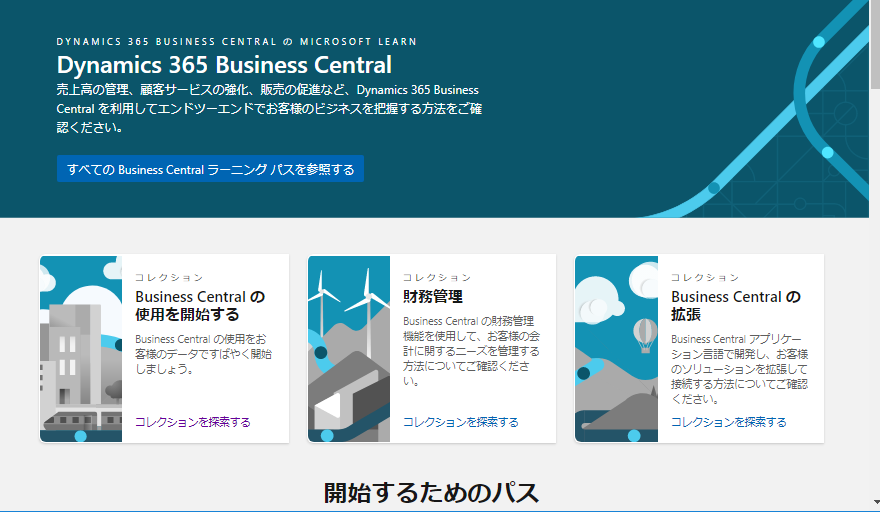The image size is (880, 512).
Task: Click コレクションを探索する link in 拡張 card
Action: (729, 422)
